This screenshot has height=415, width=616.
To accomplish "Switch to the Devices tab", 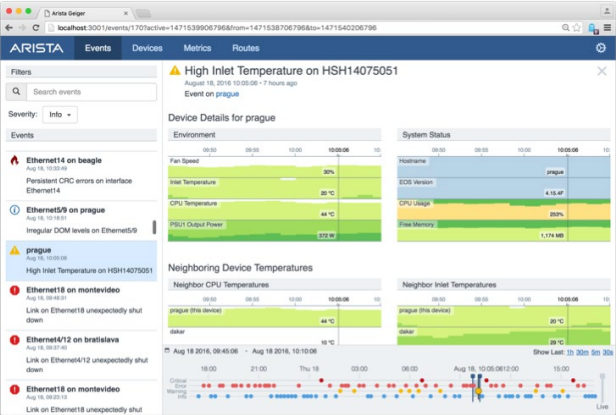I will (x=147, y=48).
